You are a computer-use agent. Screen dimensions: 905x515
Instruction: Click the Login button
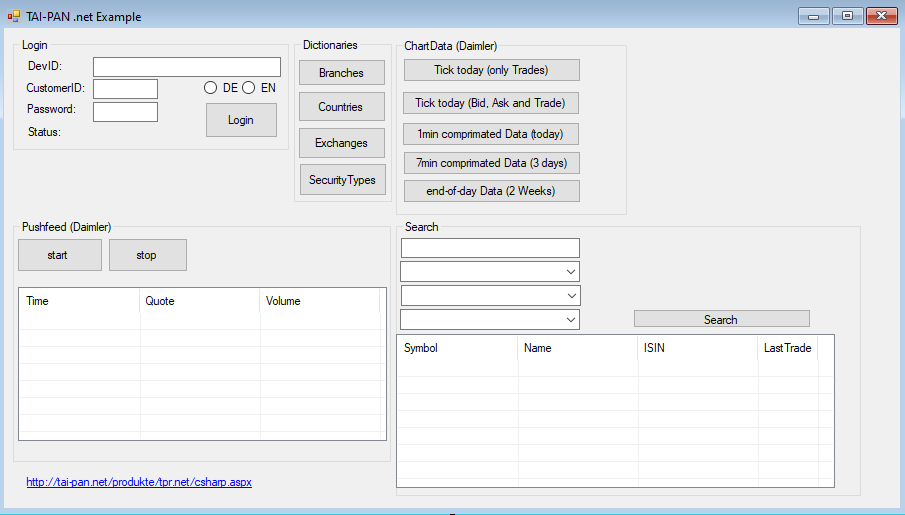241,120
